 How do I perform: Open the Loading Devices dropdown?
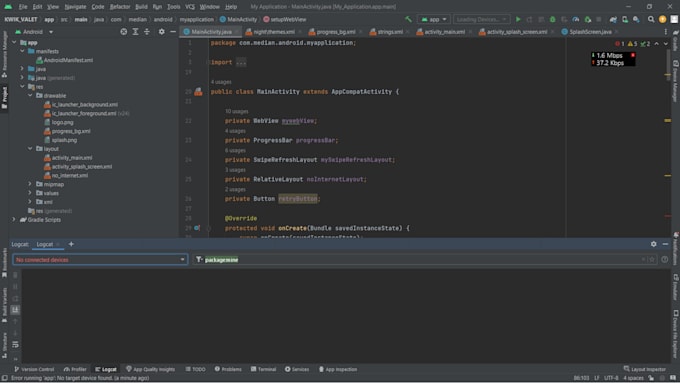click(481, 19)
